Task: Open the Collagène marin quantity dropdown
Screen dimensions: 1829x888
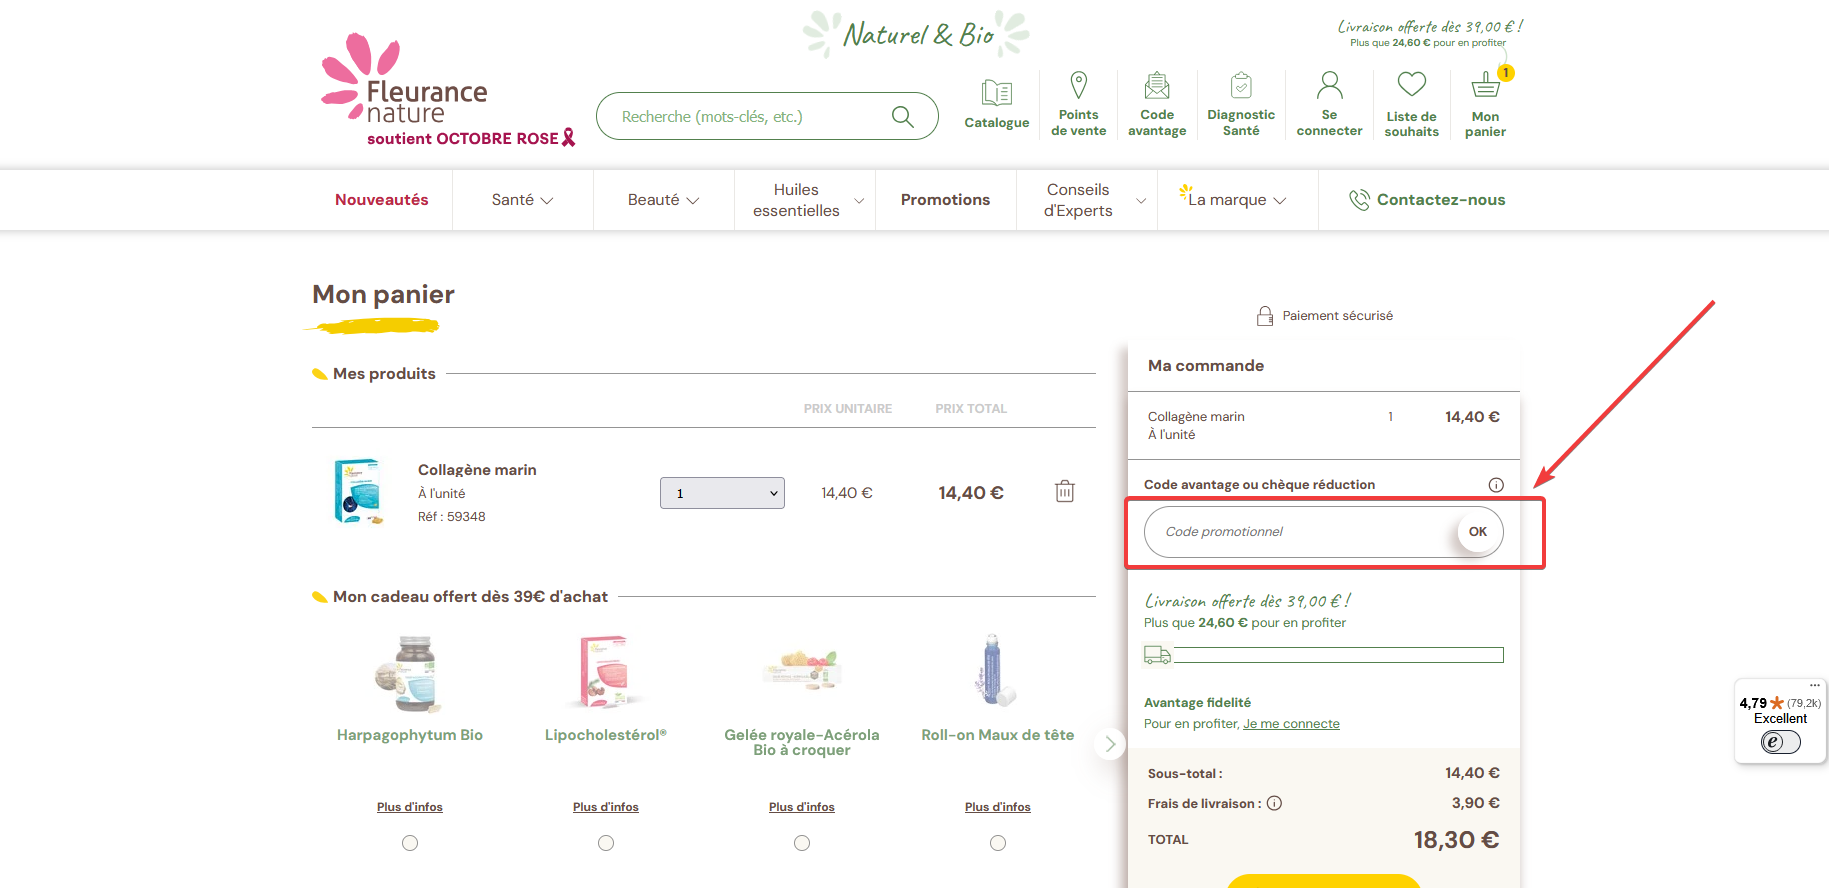Action: tap(722, 493)
